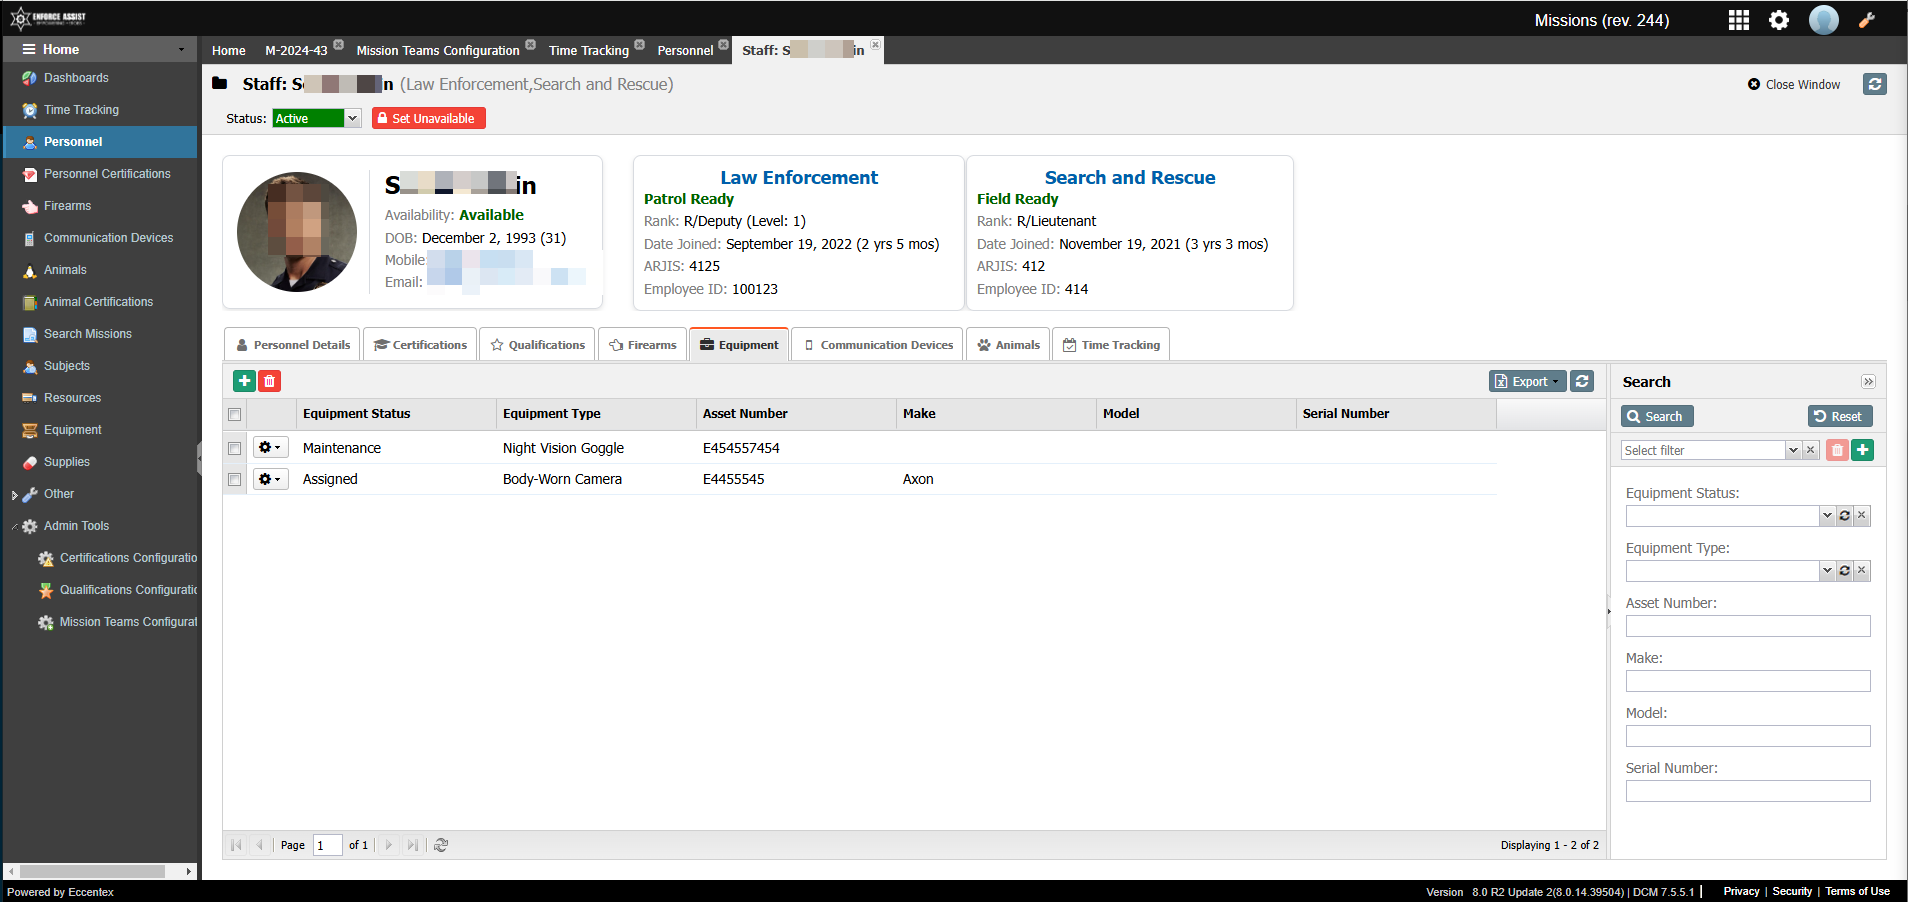Click Close Window
Image resolution: width=1908 pixels, height=902 pixels.
(x=1794, y=85)
